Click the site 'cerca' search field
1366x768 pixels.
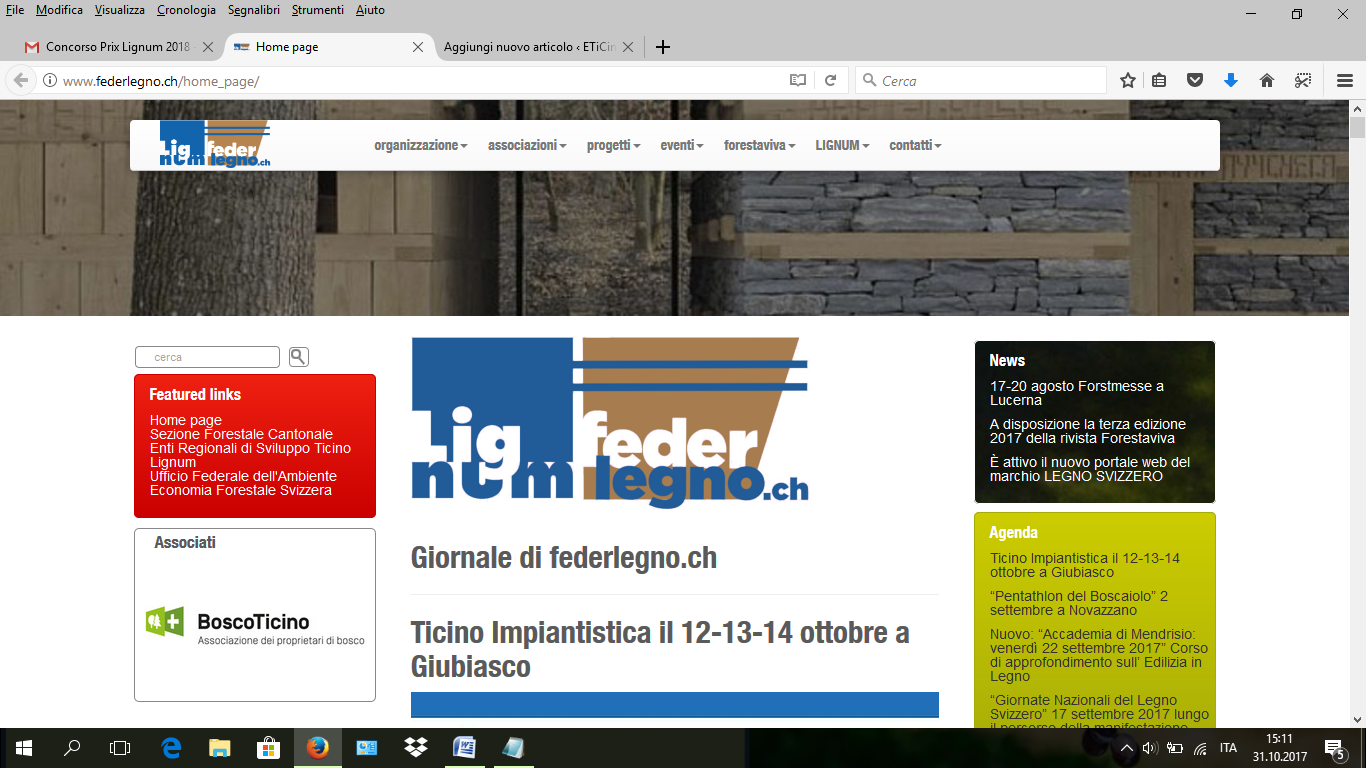pyautogui.click(x=207, y=357)
